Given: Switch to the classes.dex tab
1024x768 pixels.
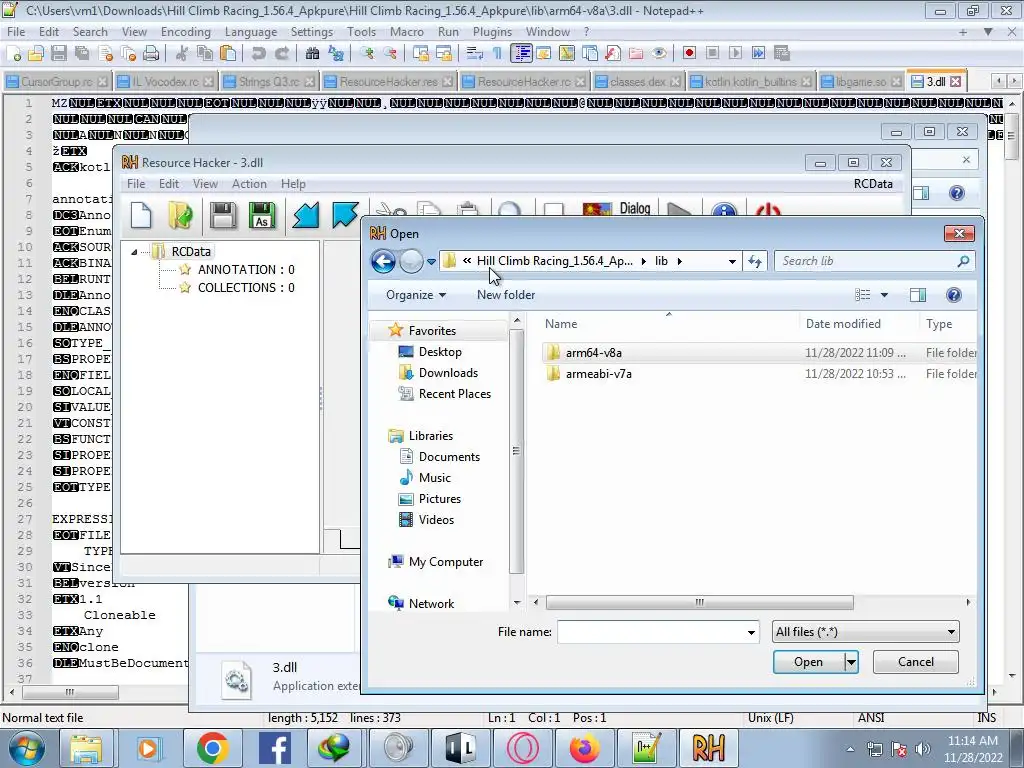Looking at the screenshot, I should (637, 82).
